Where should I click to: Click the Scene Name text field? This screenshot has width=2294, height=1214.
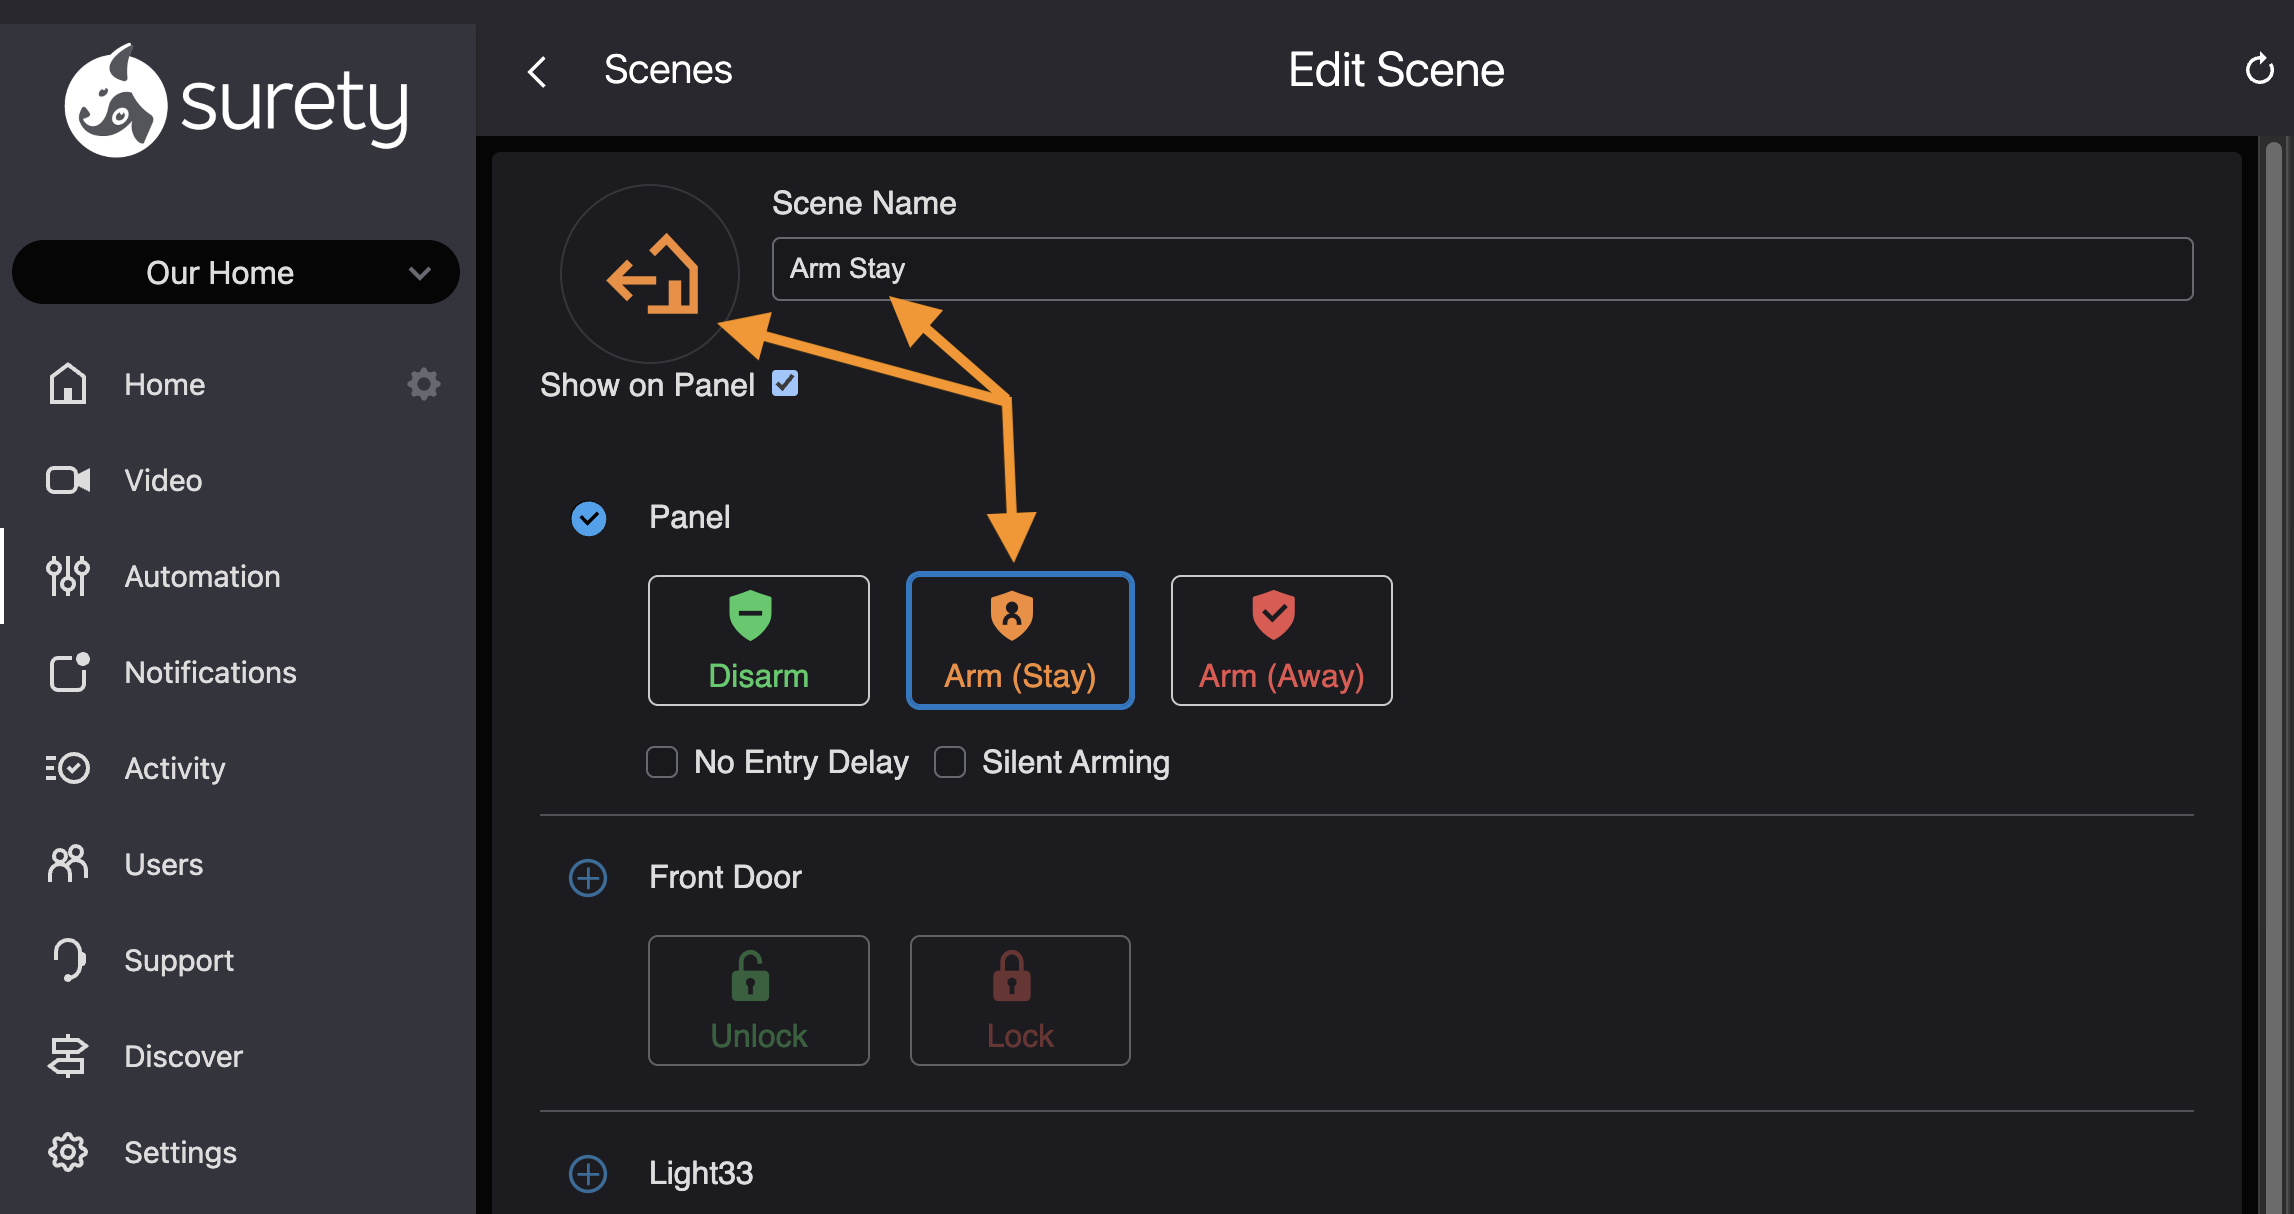[x=1481, y=269]
